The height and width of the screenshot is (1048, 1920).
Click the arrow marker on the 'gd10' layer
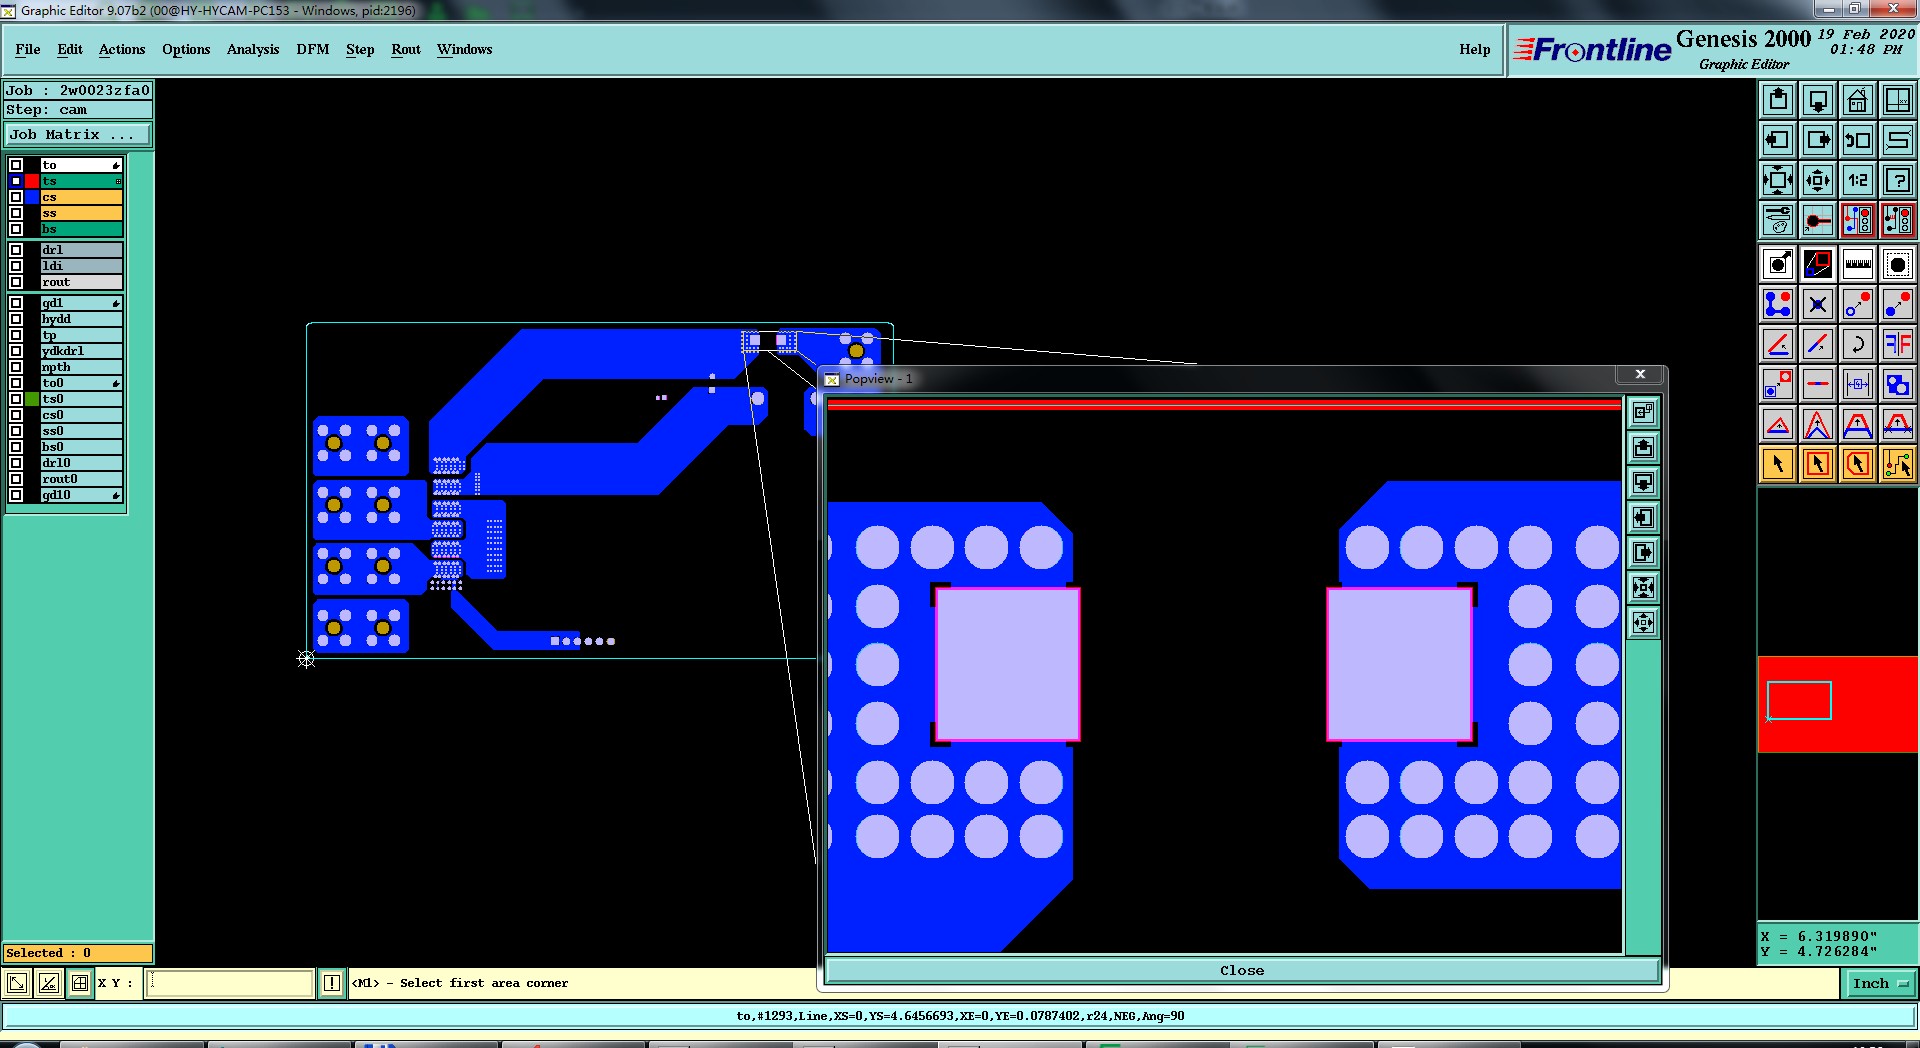(116, 495)
